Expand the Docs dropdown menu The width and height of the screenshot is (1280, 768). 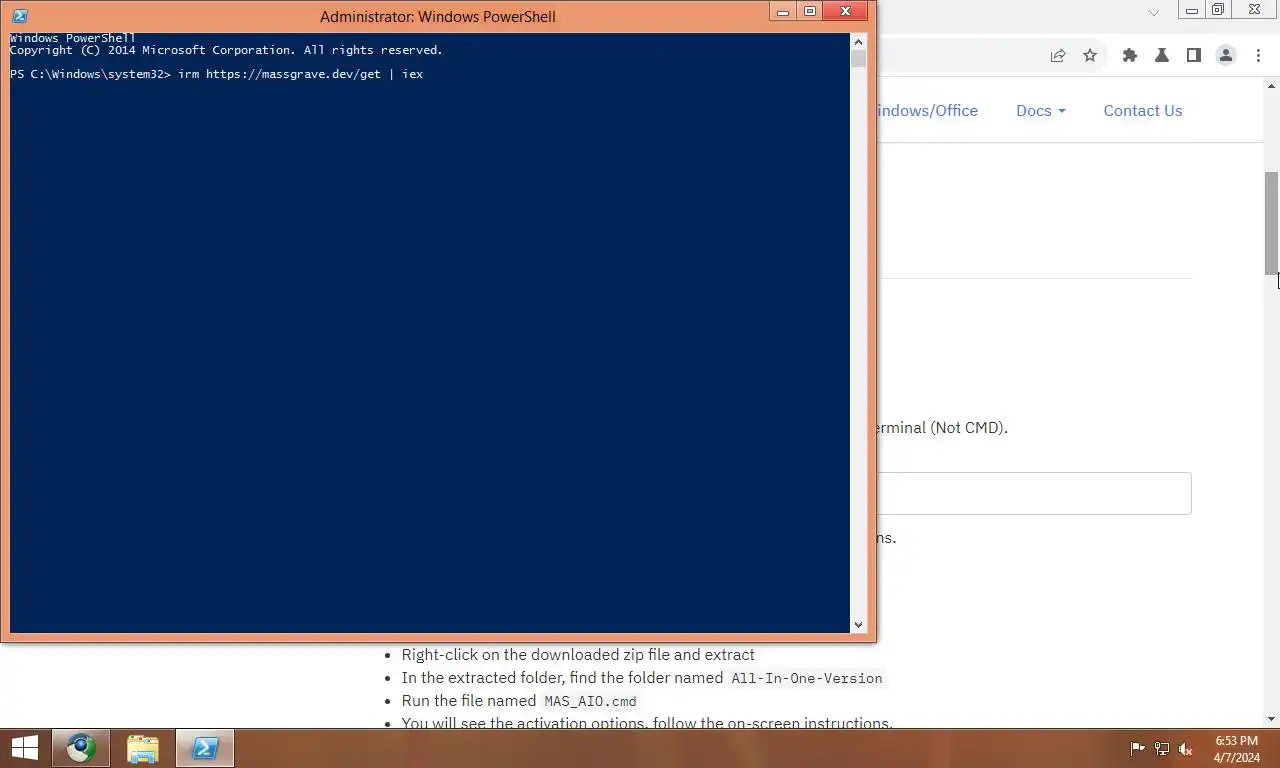pyautogui.click(x=1041, y=111)
